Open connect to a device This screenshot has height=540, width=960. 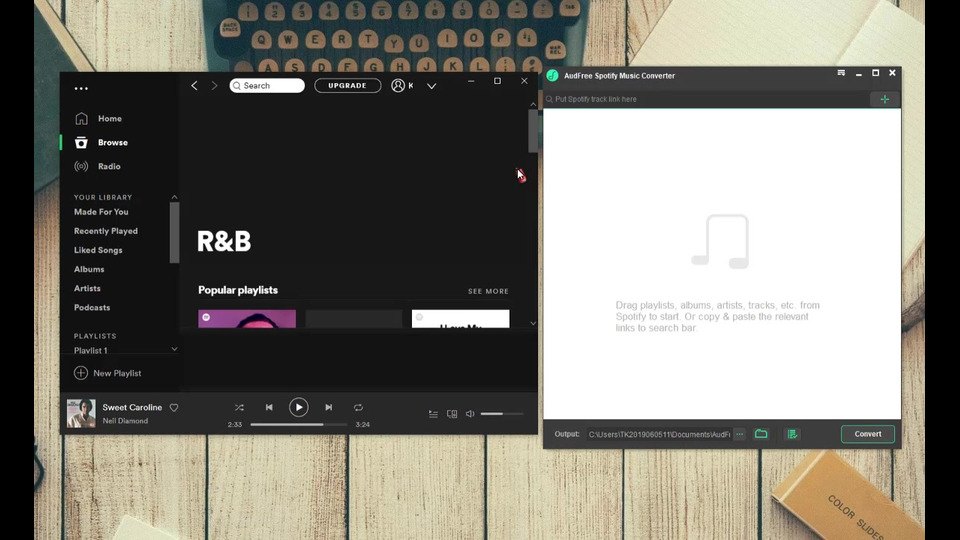452,414
